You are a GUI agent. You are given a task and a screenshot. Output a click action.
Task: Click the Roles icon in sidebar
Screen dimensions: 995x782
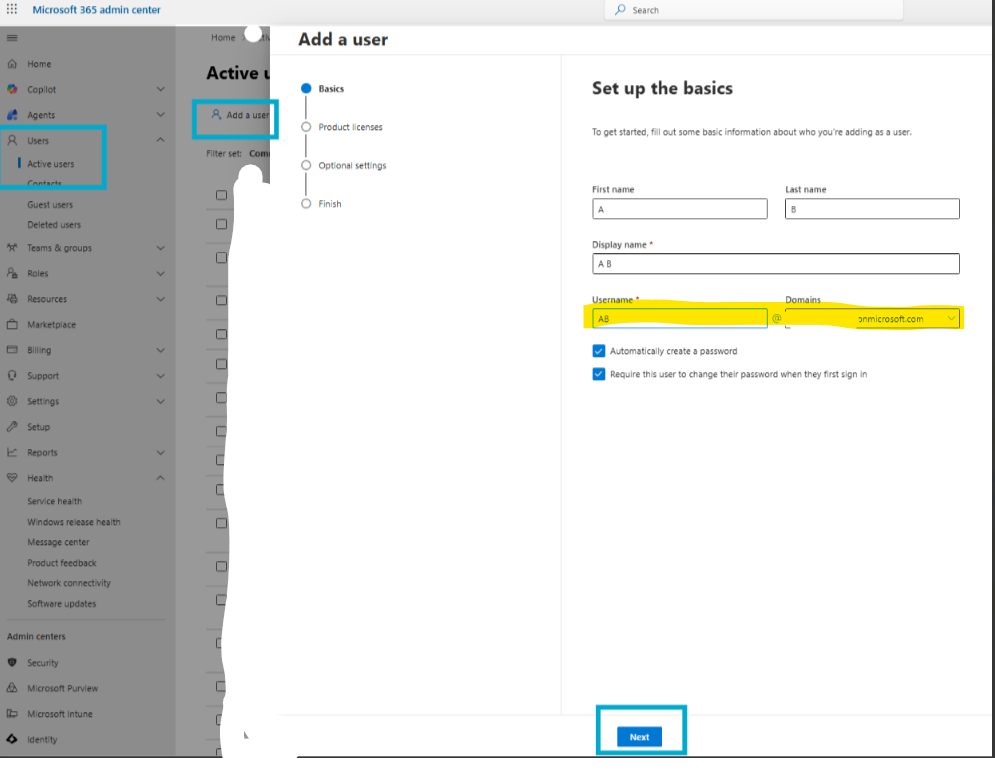click(12, 273)
